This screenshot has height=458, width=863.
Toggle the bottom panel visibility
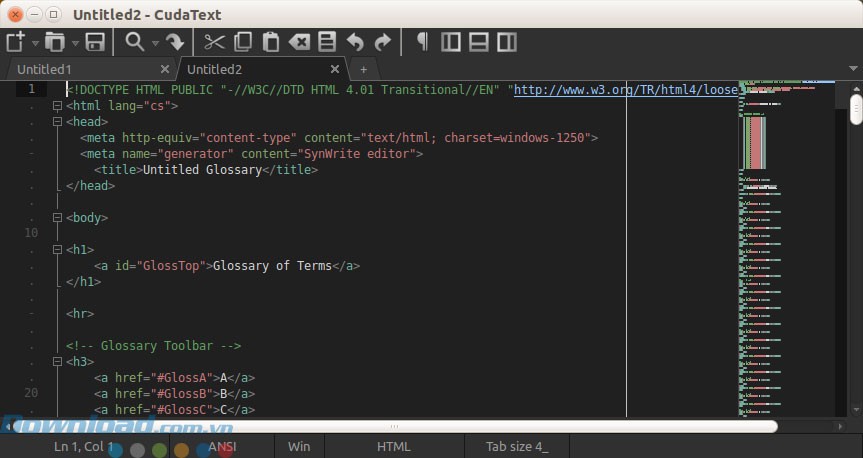[x=479, y=42]
